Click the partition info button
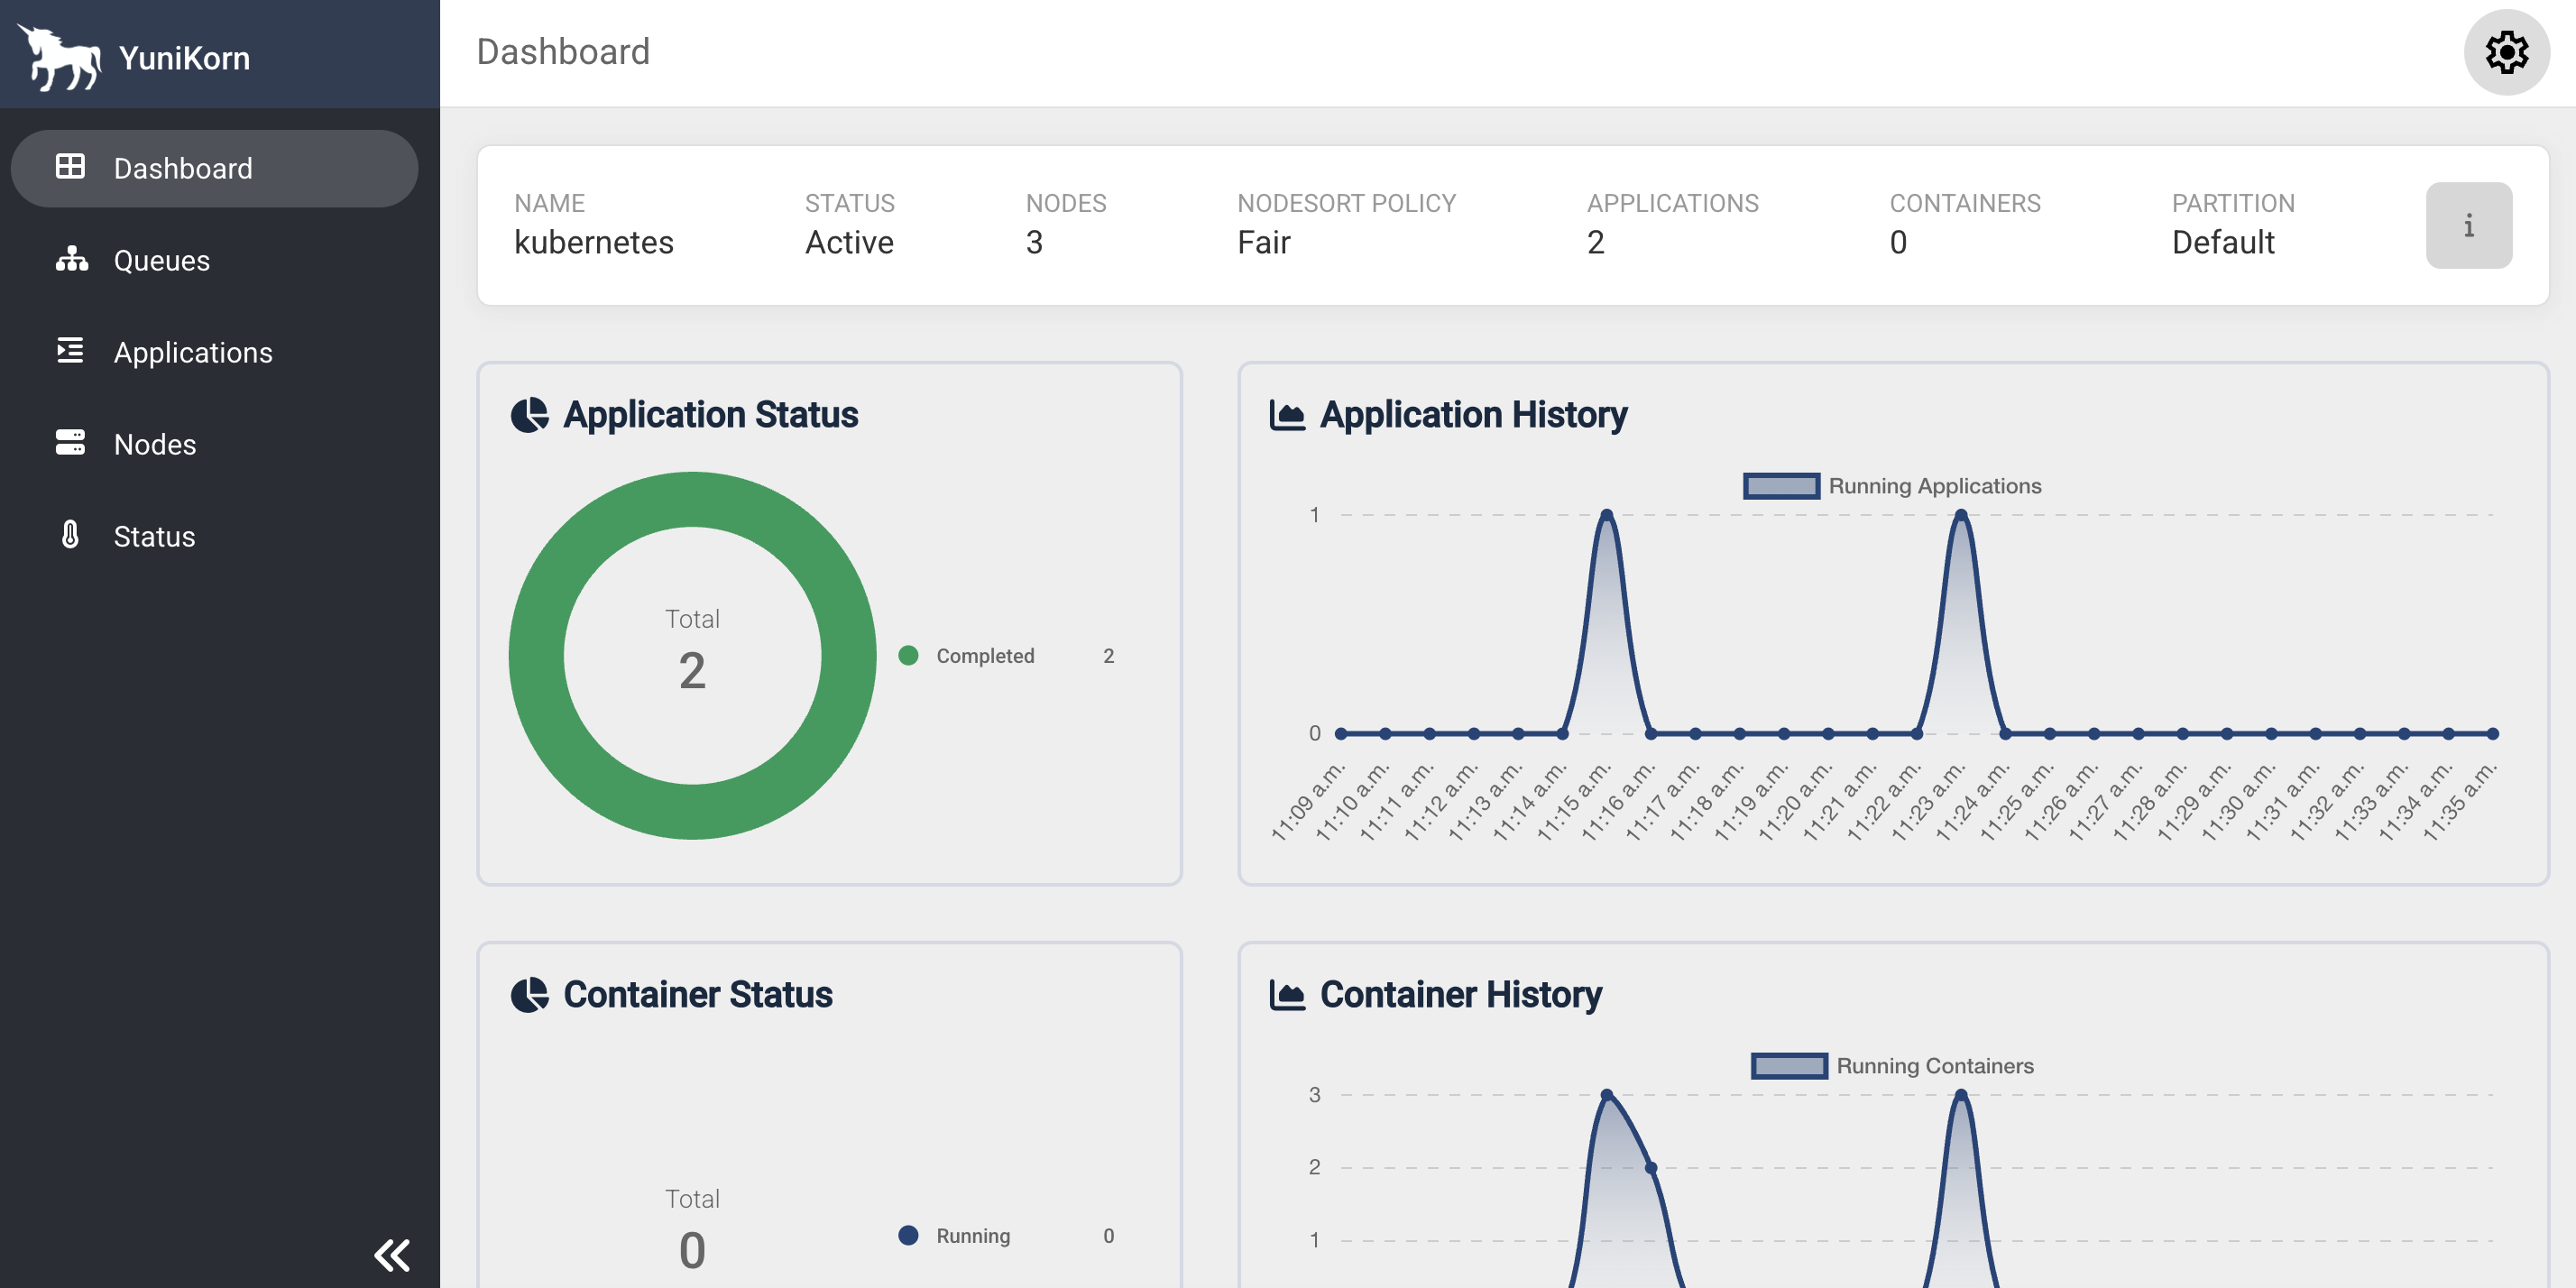 (2468, 225)
